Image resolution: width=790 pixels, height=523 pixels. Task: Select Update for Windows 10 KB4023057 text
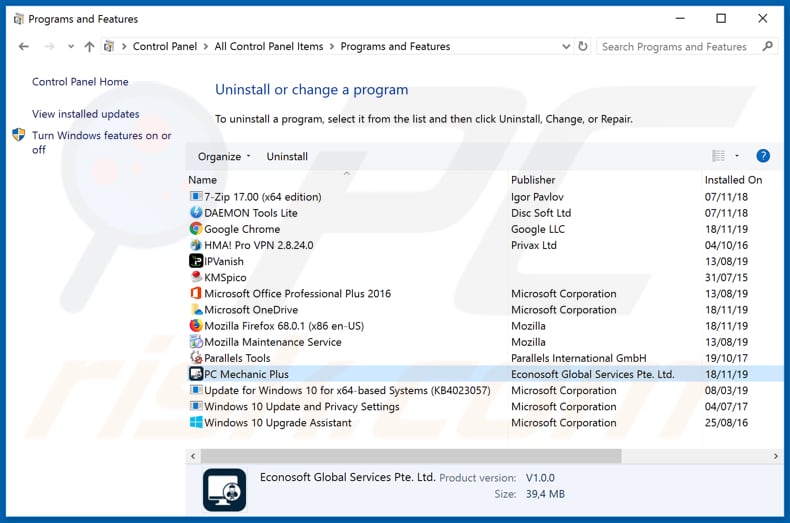[347, 390]
